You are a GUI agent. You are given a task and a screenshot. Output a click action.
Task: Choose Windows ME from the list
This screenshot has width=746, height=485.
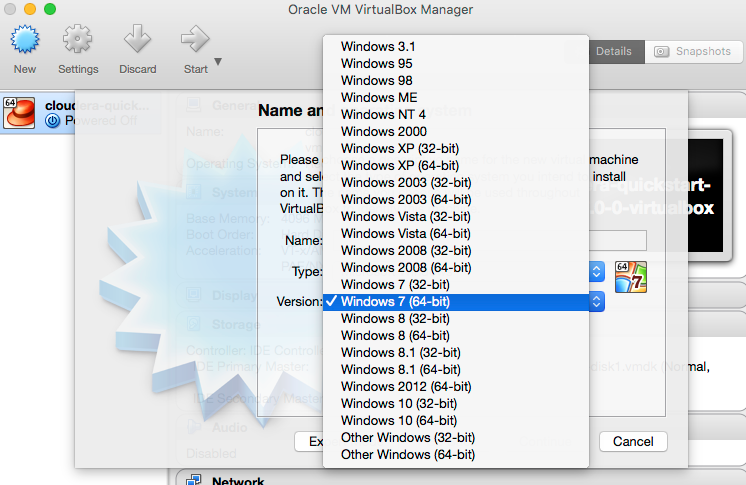[x=456, y=98]
